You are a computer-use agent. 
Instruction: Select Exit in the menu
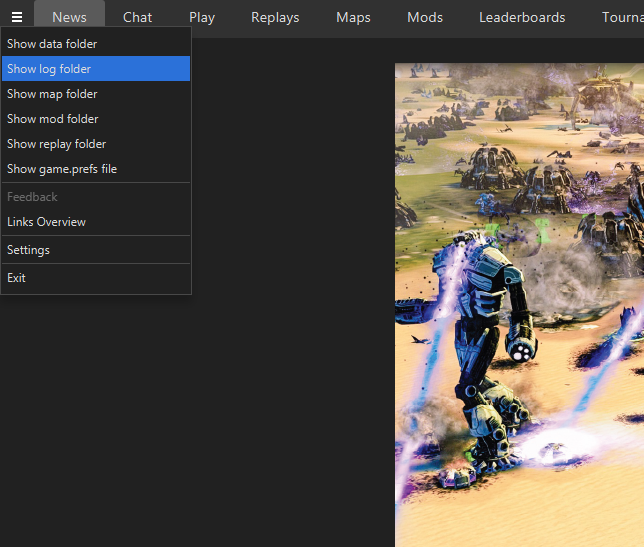96,278
